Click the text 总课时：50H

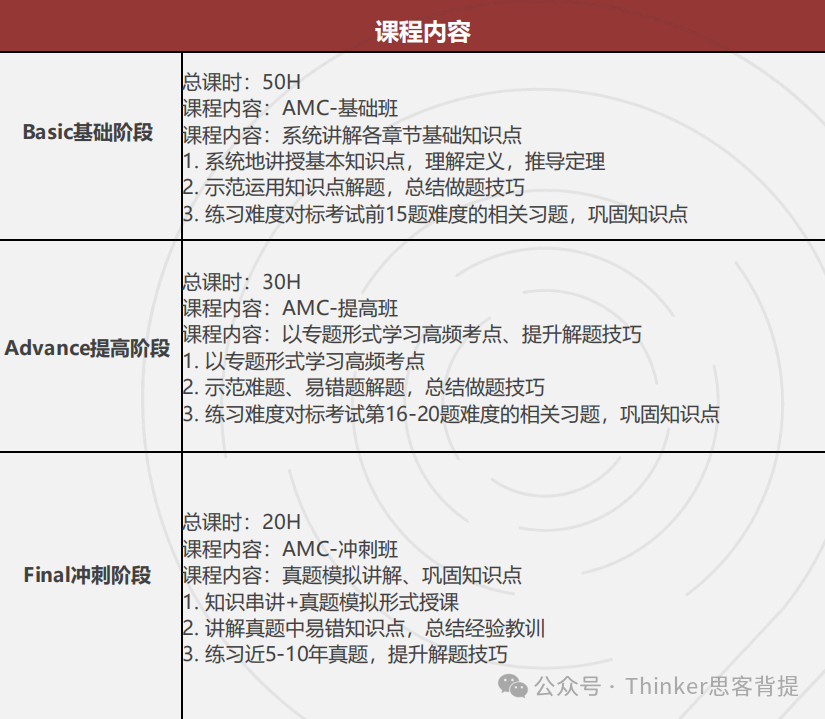coord(242,82)
